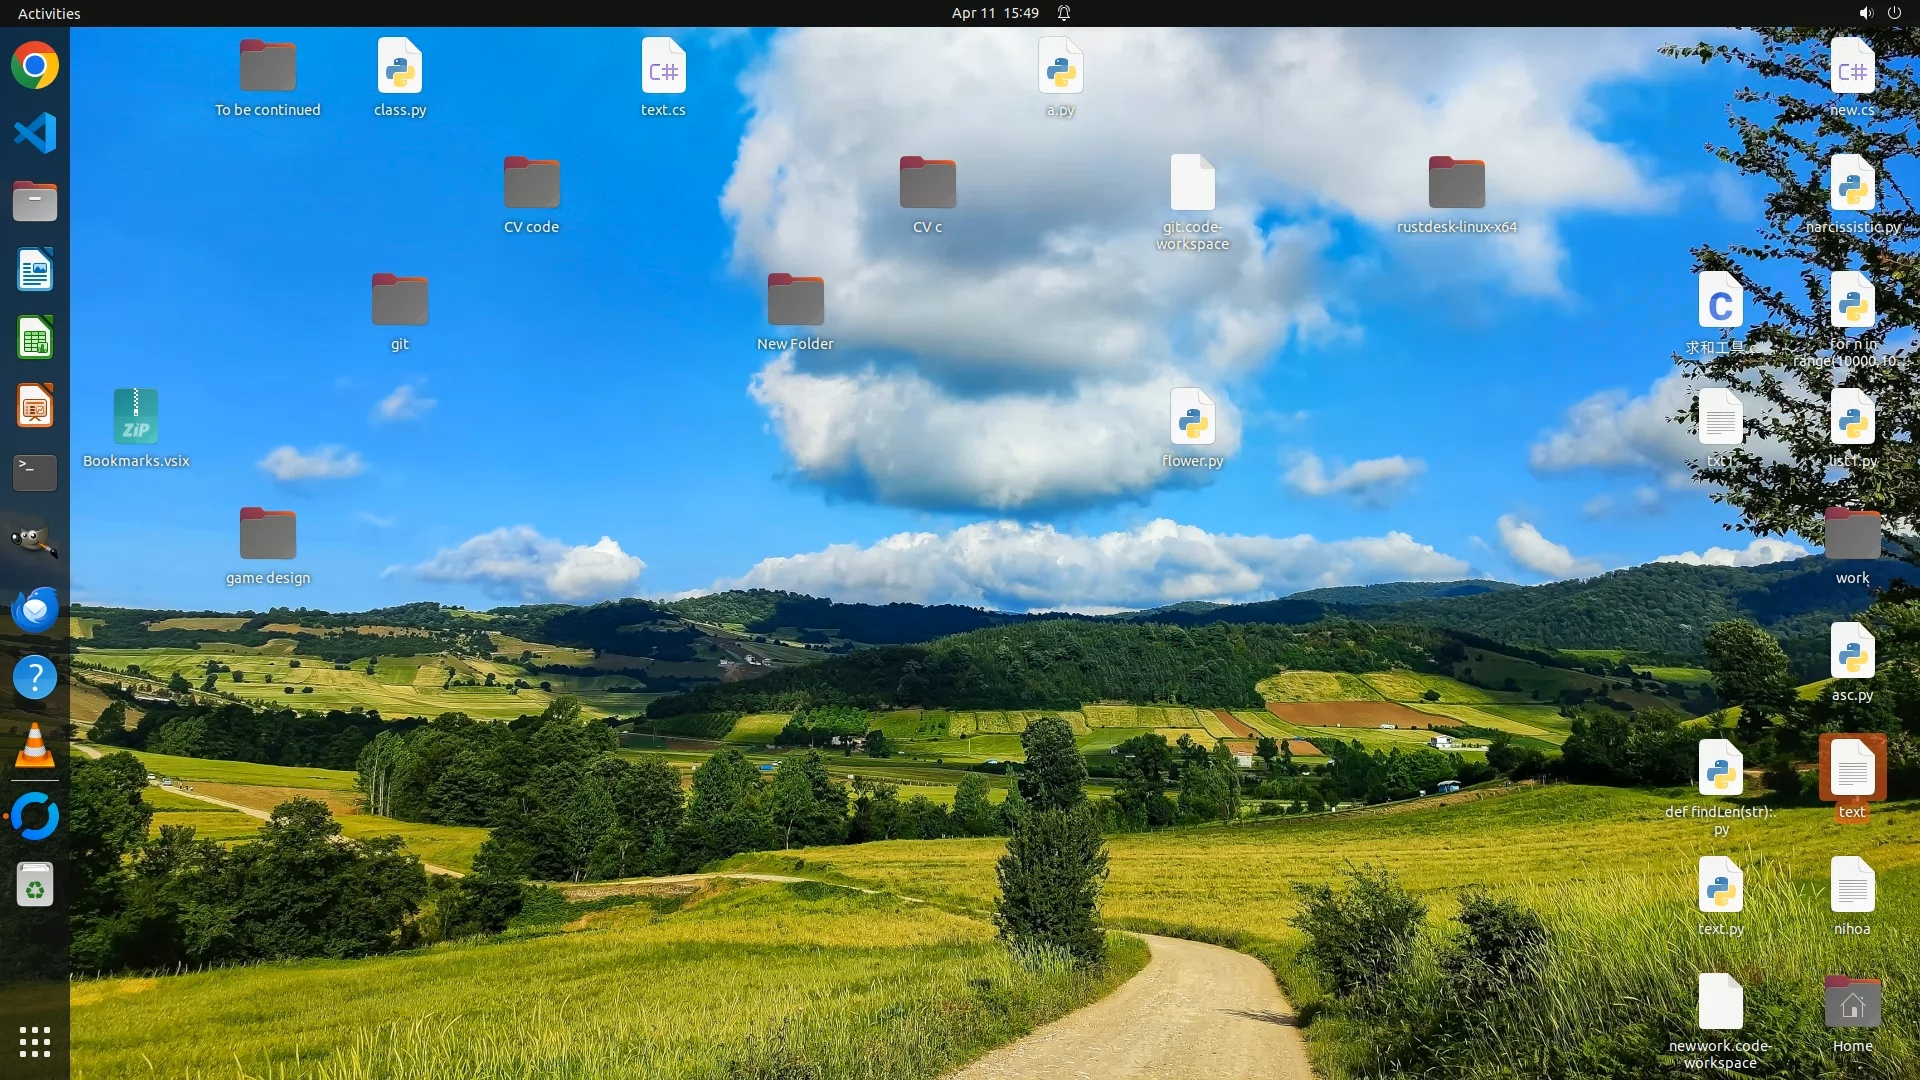Open the Trash in dock
Viewport: 1920px width, 1080px height.
tap(35, 885)
